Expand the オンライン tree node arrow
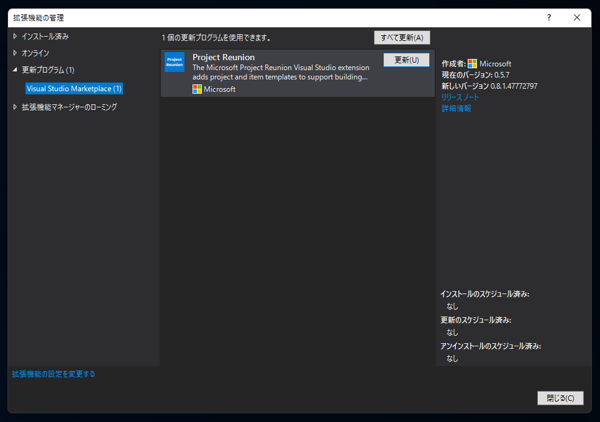This screenshot has height=422, width=600. tap(15, 53)
